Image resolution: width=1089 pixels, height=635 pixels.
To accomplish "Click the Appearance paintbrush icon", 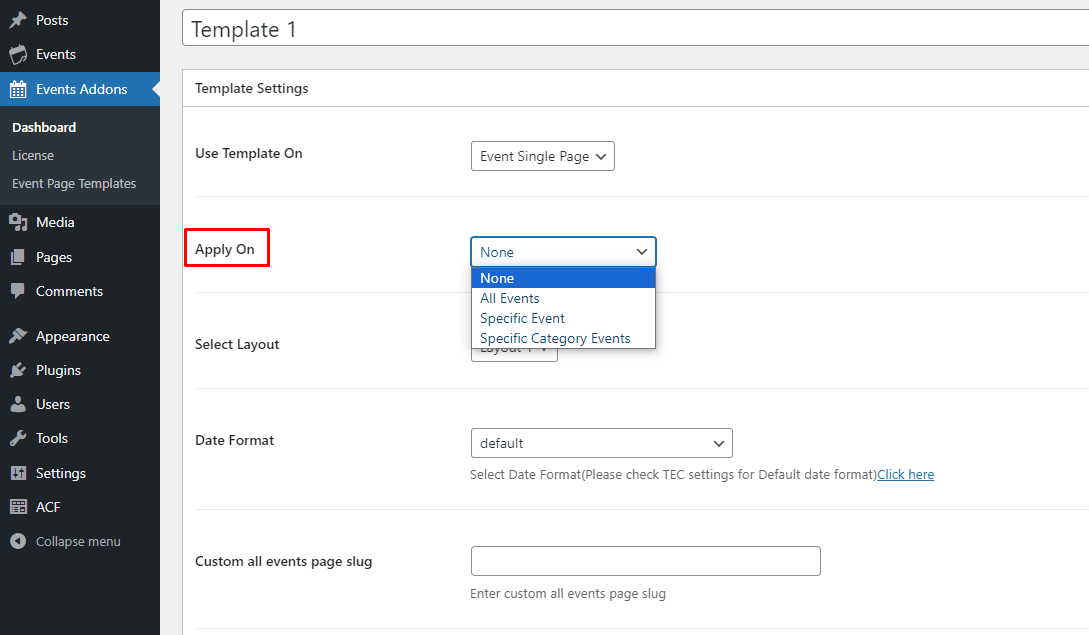I will coord(18,336).
